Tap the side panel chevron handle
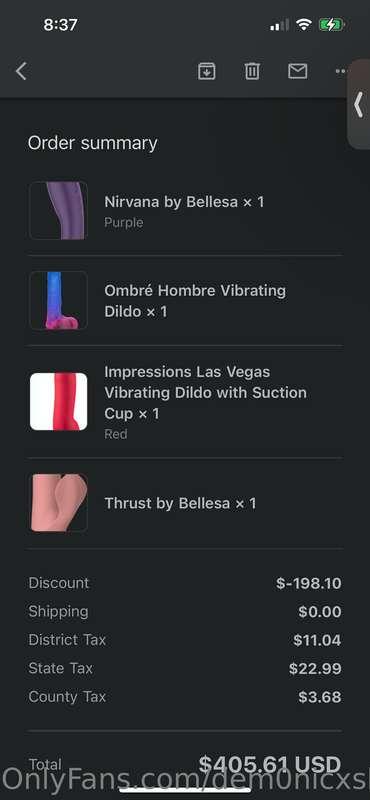This screenshot has width=370, height=800. coord(359,106)
